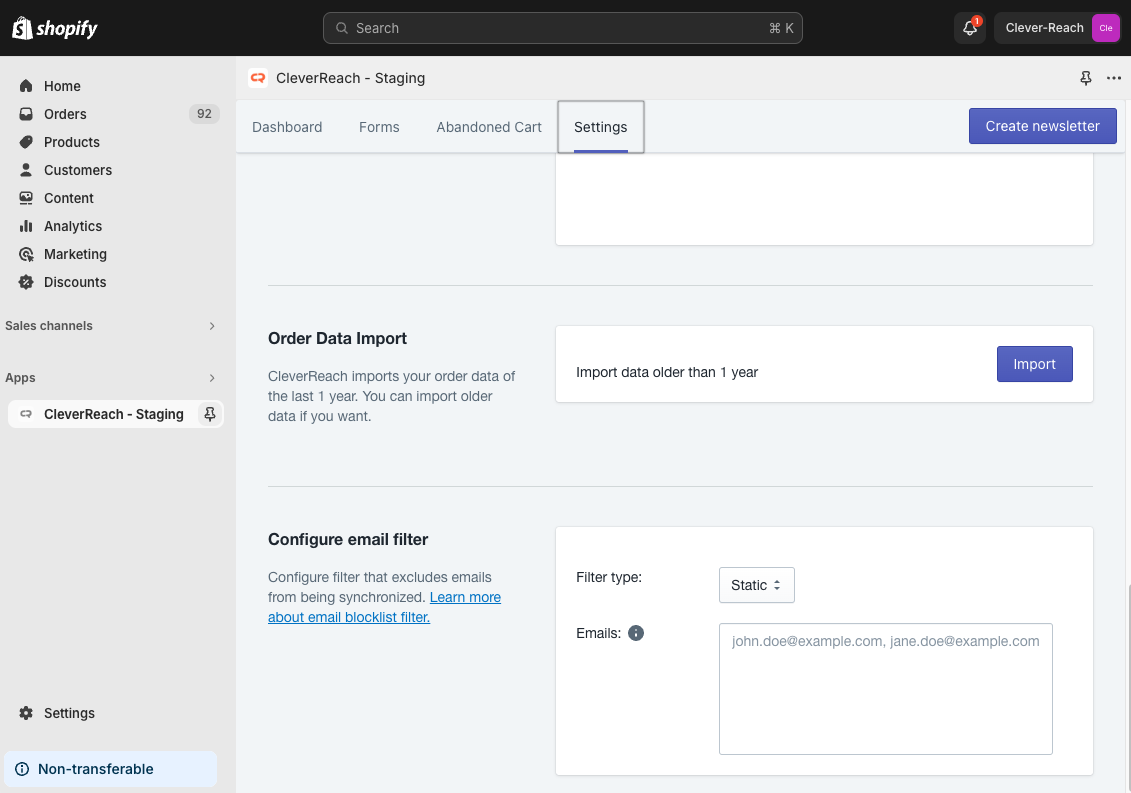Viewport: 1131px width, 793px height.
Task: Click the Emails info tooltip icon
Action: point(636,633)
